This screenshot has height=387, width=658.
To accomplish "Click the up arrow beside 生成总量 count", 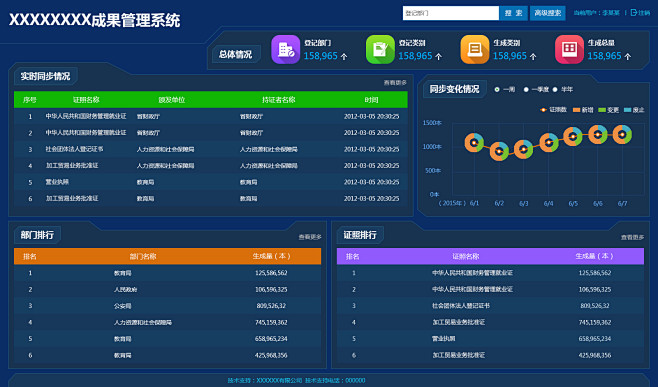I will (627, 56).
